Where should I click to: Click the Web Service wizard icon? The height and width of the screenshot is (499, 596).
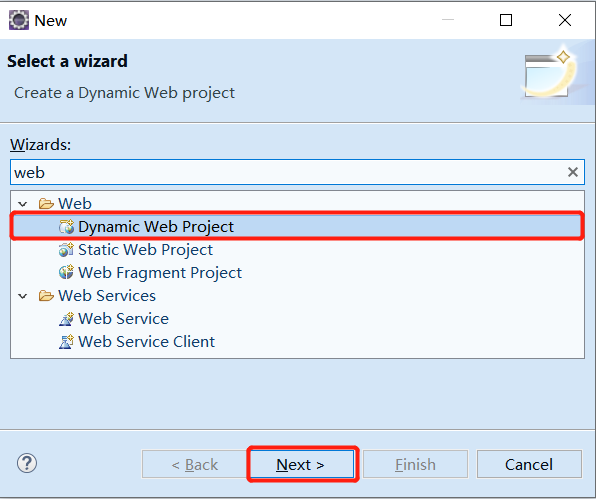pyautogui.click(x=67, y=318)
